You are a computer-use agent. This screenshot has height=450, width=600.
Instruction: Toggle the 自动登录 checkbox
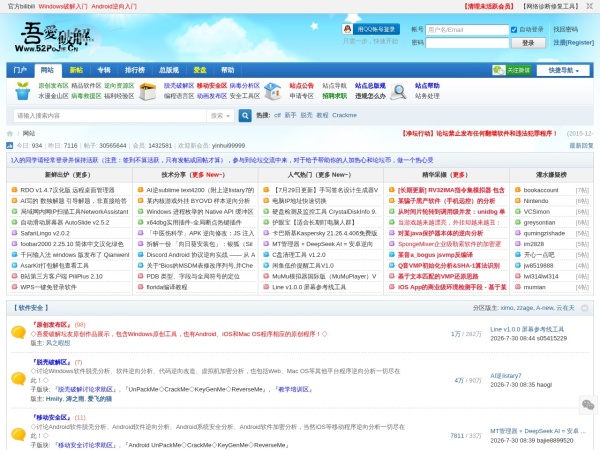point(514,29)
